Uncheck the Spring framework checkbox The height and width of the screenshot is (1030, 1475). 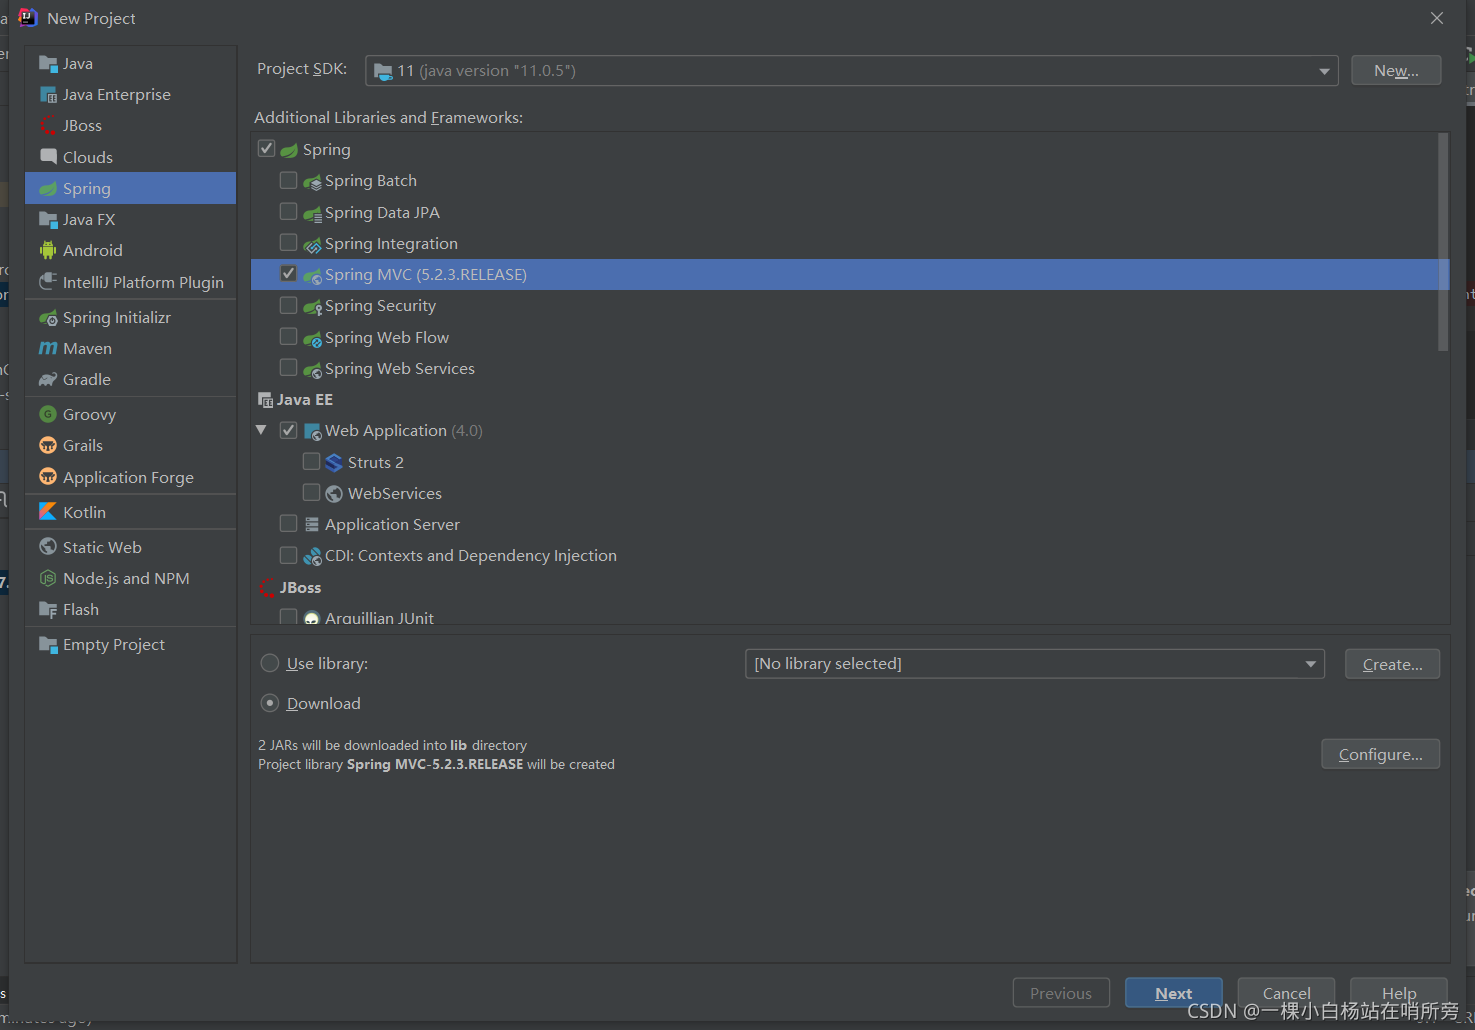[x=266, y=148]
